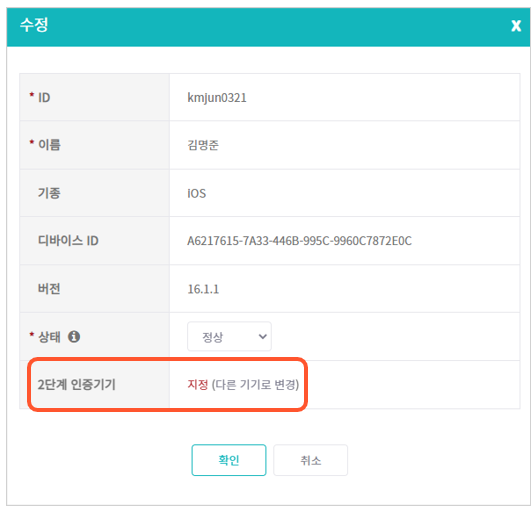Click the name value 김명준

203,145
